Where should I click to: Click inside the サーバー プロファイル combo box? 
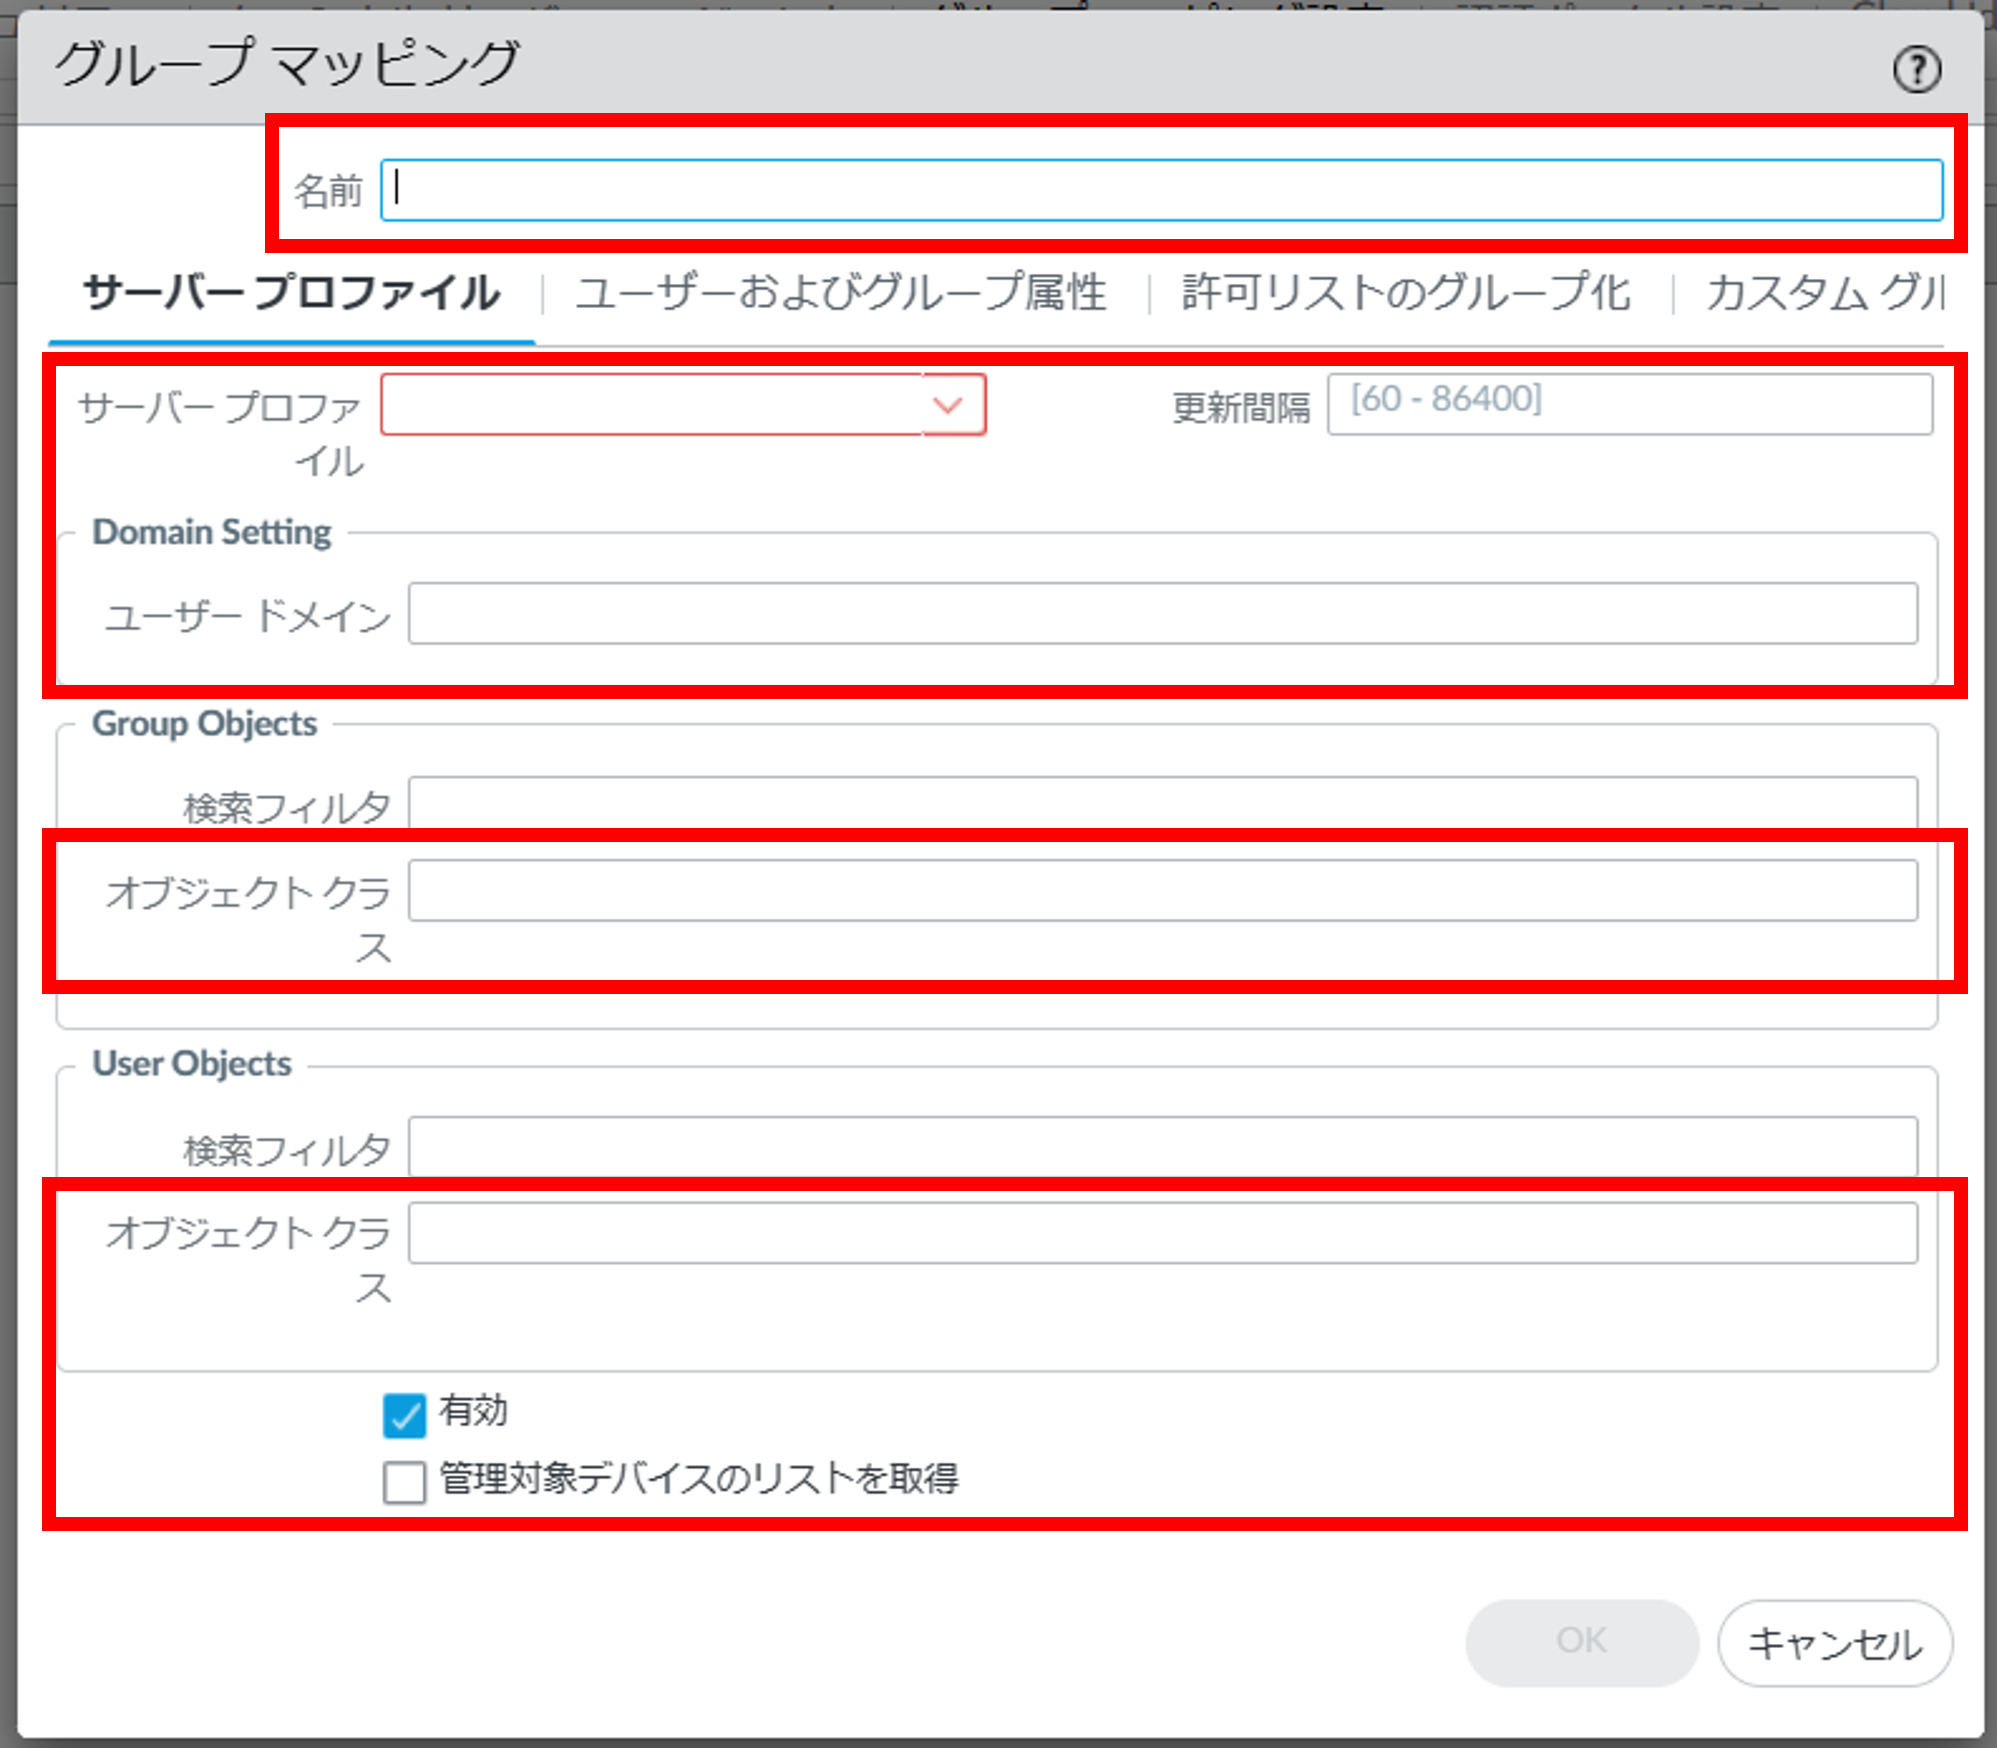[650, 405]
